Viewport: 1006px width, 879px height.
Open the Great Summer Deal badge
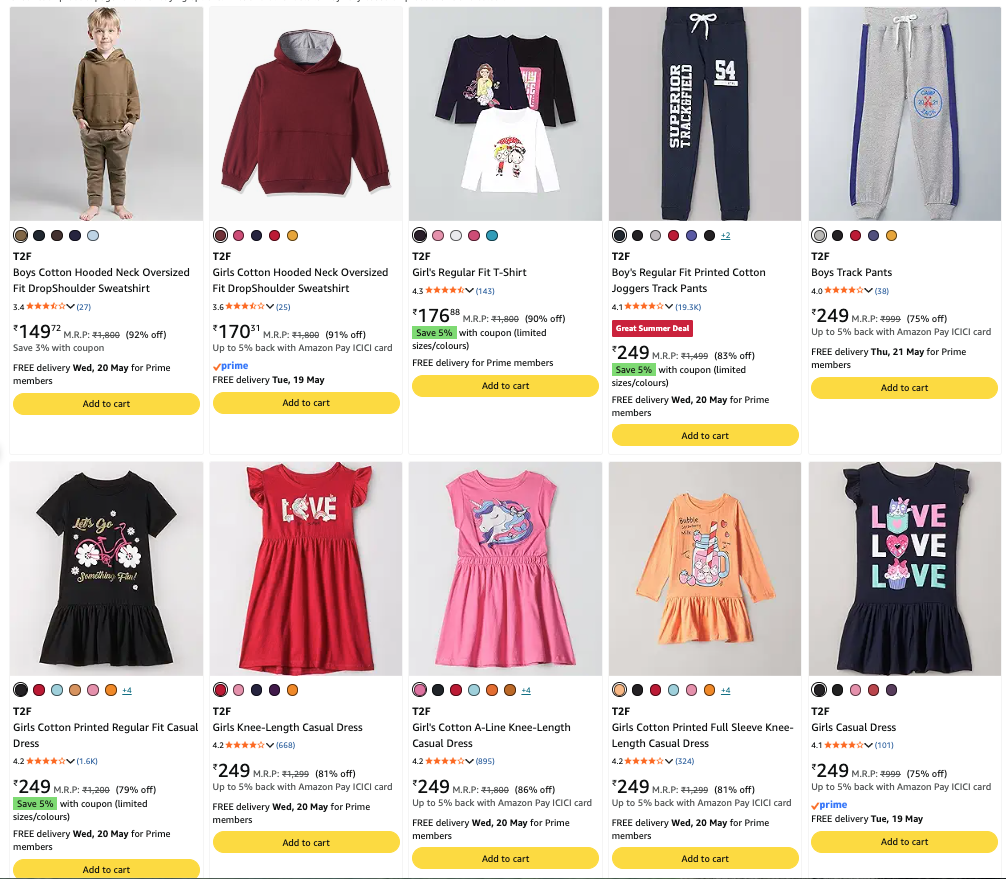(x=652, y=328)
